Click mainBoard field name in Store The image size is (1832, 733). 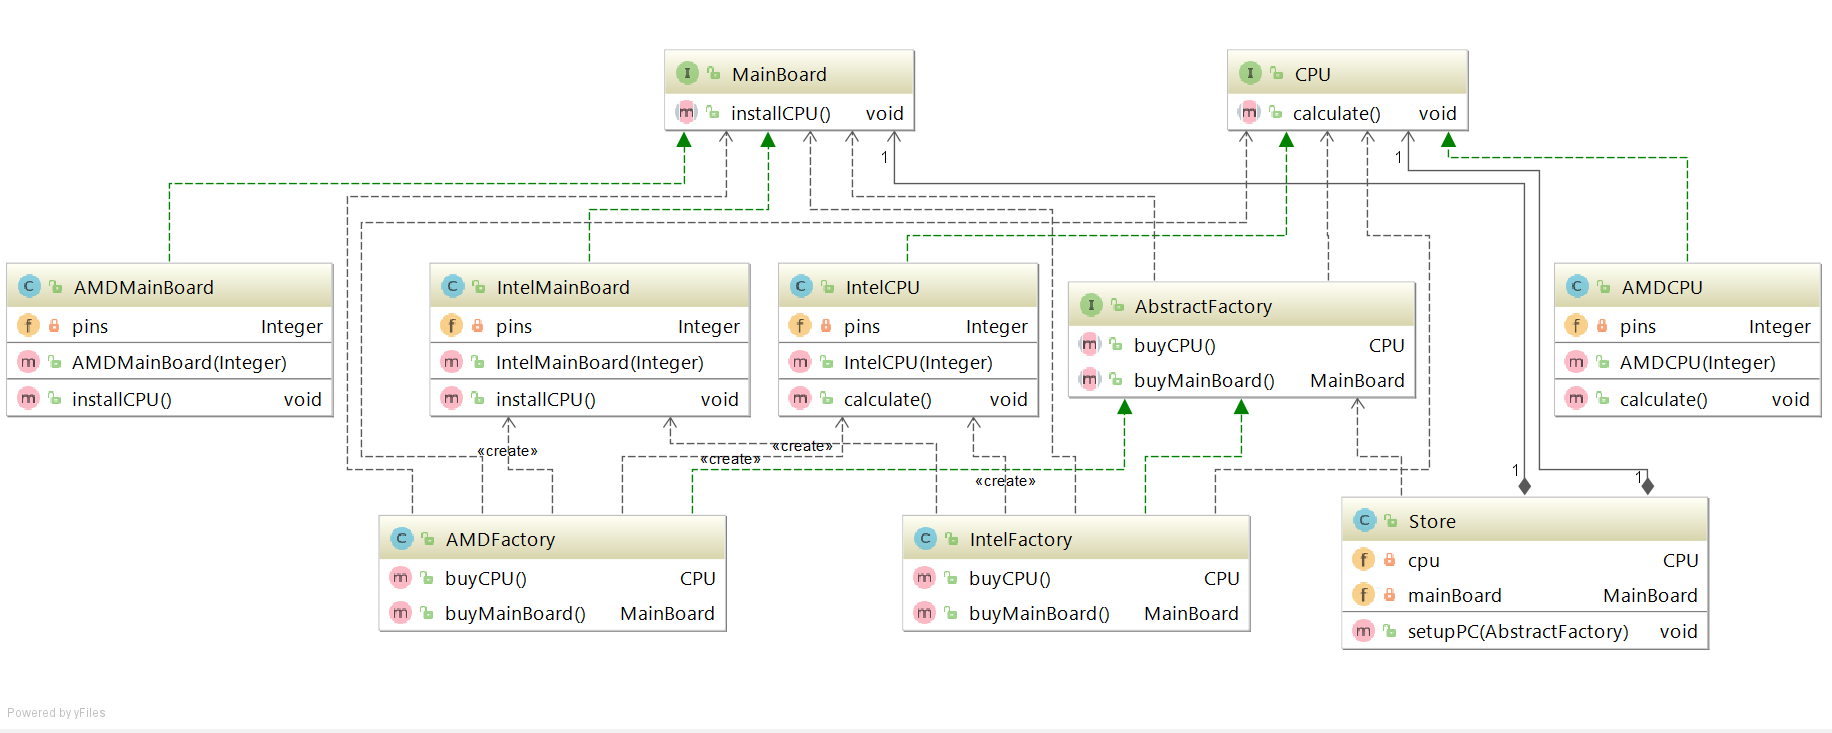tap(1454, 596)
